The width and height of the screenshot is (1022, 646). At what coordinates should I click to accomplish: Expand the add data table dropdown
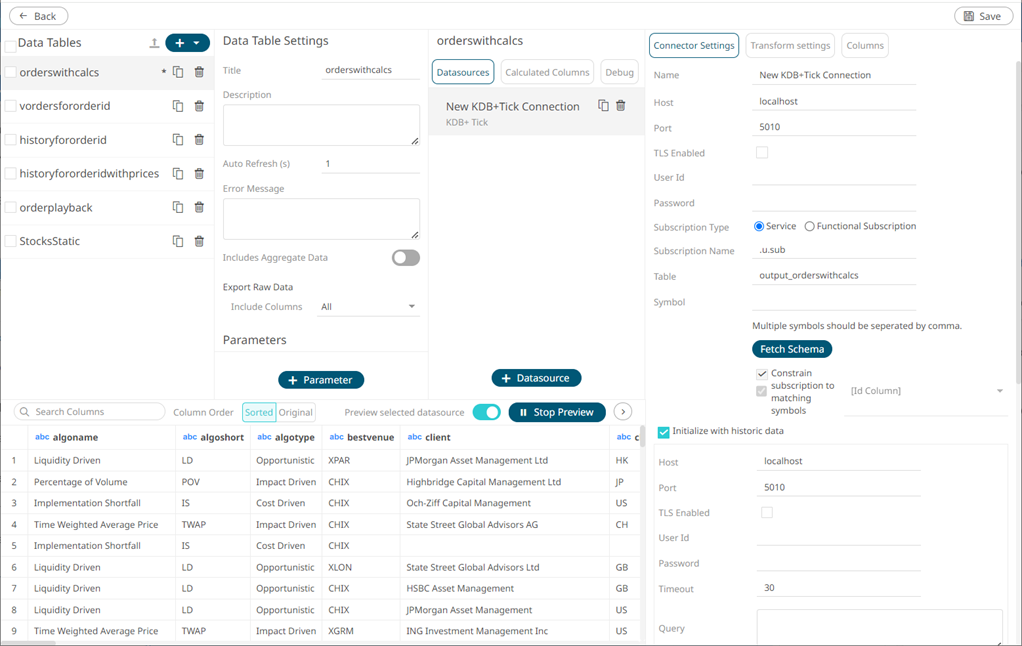[197, 43]
